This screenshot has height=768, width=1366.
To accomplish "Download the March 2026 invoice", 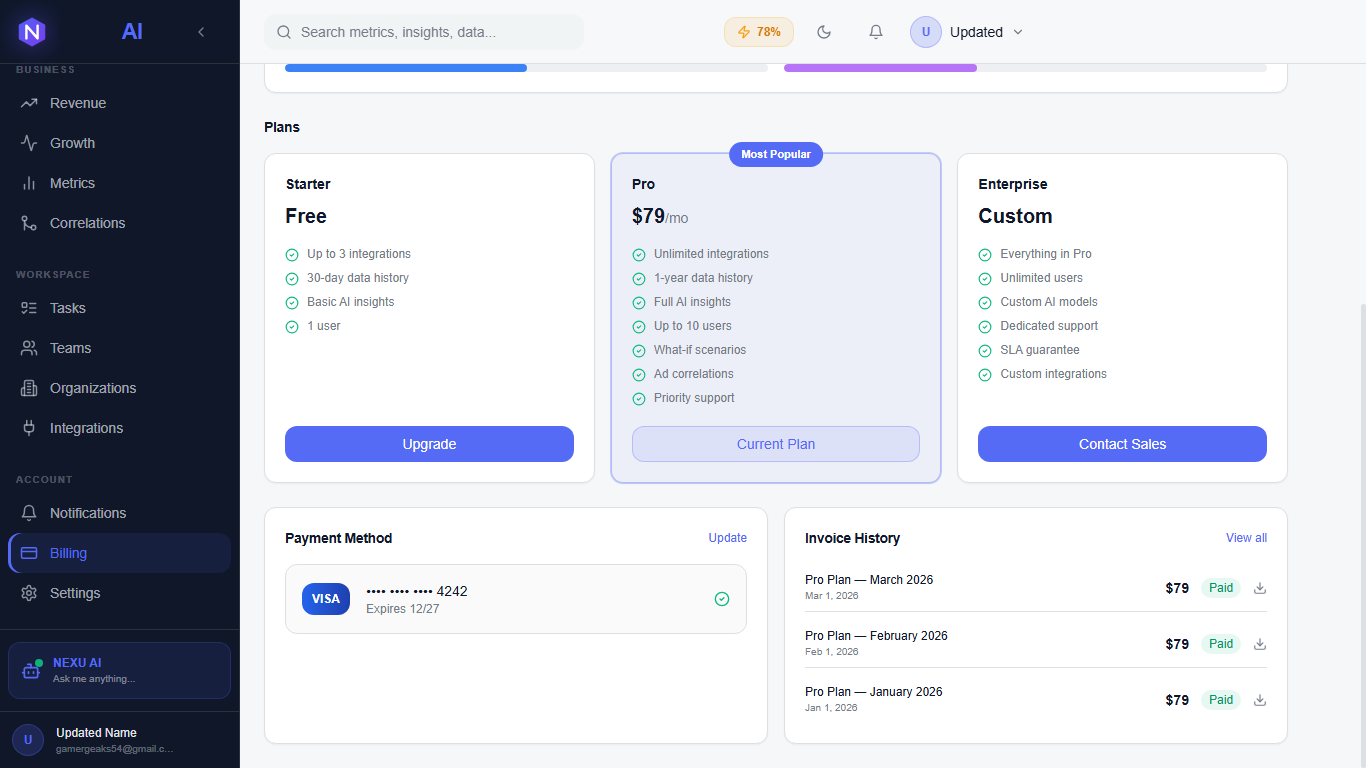I will 1259,588.
